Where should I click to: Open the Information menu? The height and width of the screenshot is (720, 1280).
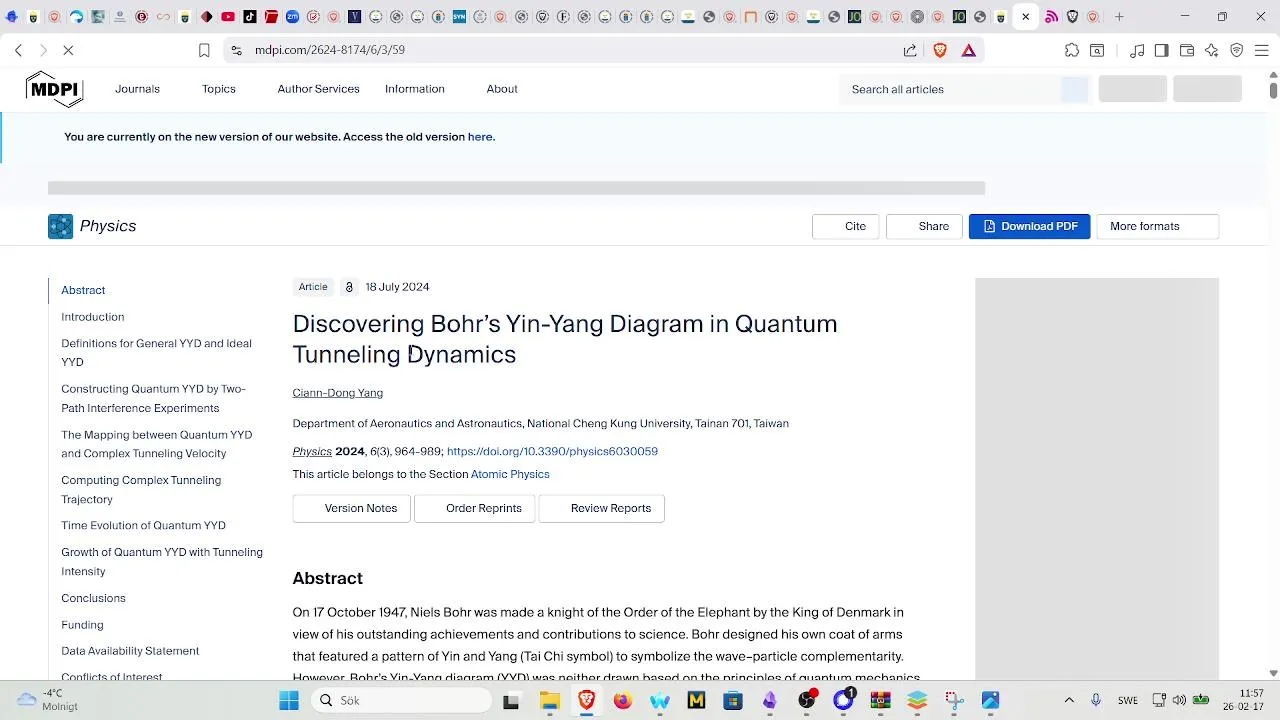(x=414, y=89)
